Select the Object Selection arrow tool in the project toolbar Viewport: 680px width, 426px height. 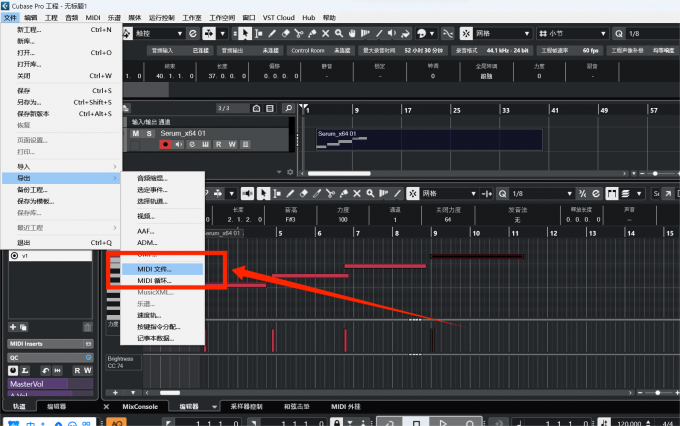tap(245, 33)
